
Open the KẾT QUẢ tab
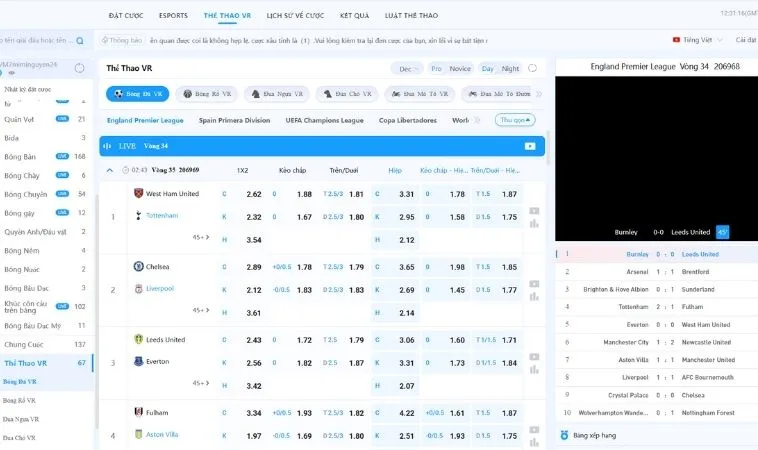pos(354,15)
